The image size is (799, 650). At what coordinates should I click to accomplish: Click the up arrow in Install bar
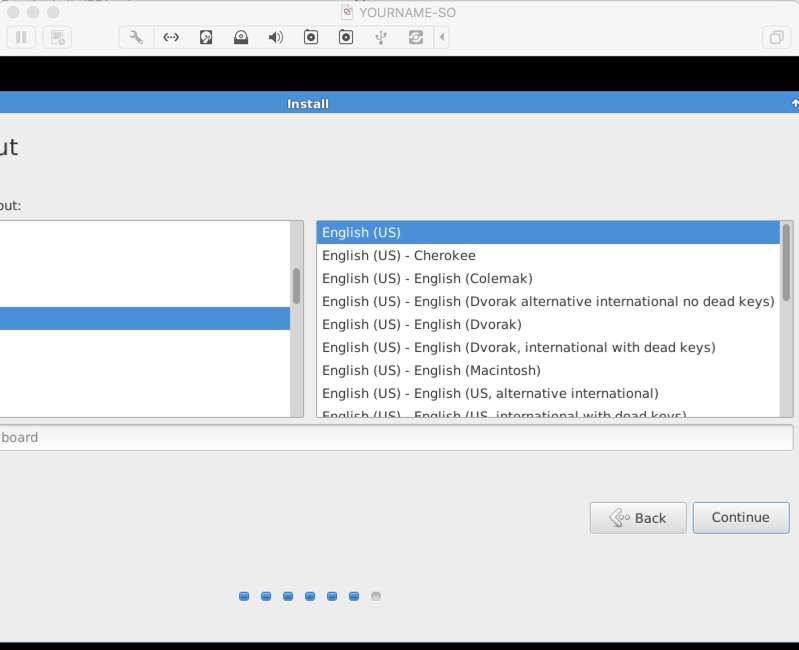794,103
